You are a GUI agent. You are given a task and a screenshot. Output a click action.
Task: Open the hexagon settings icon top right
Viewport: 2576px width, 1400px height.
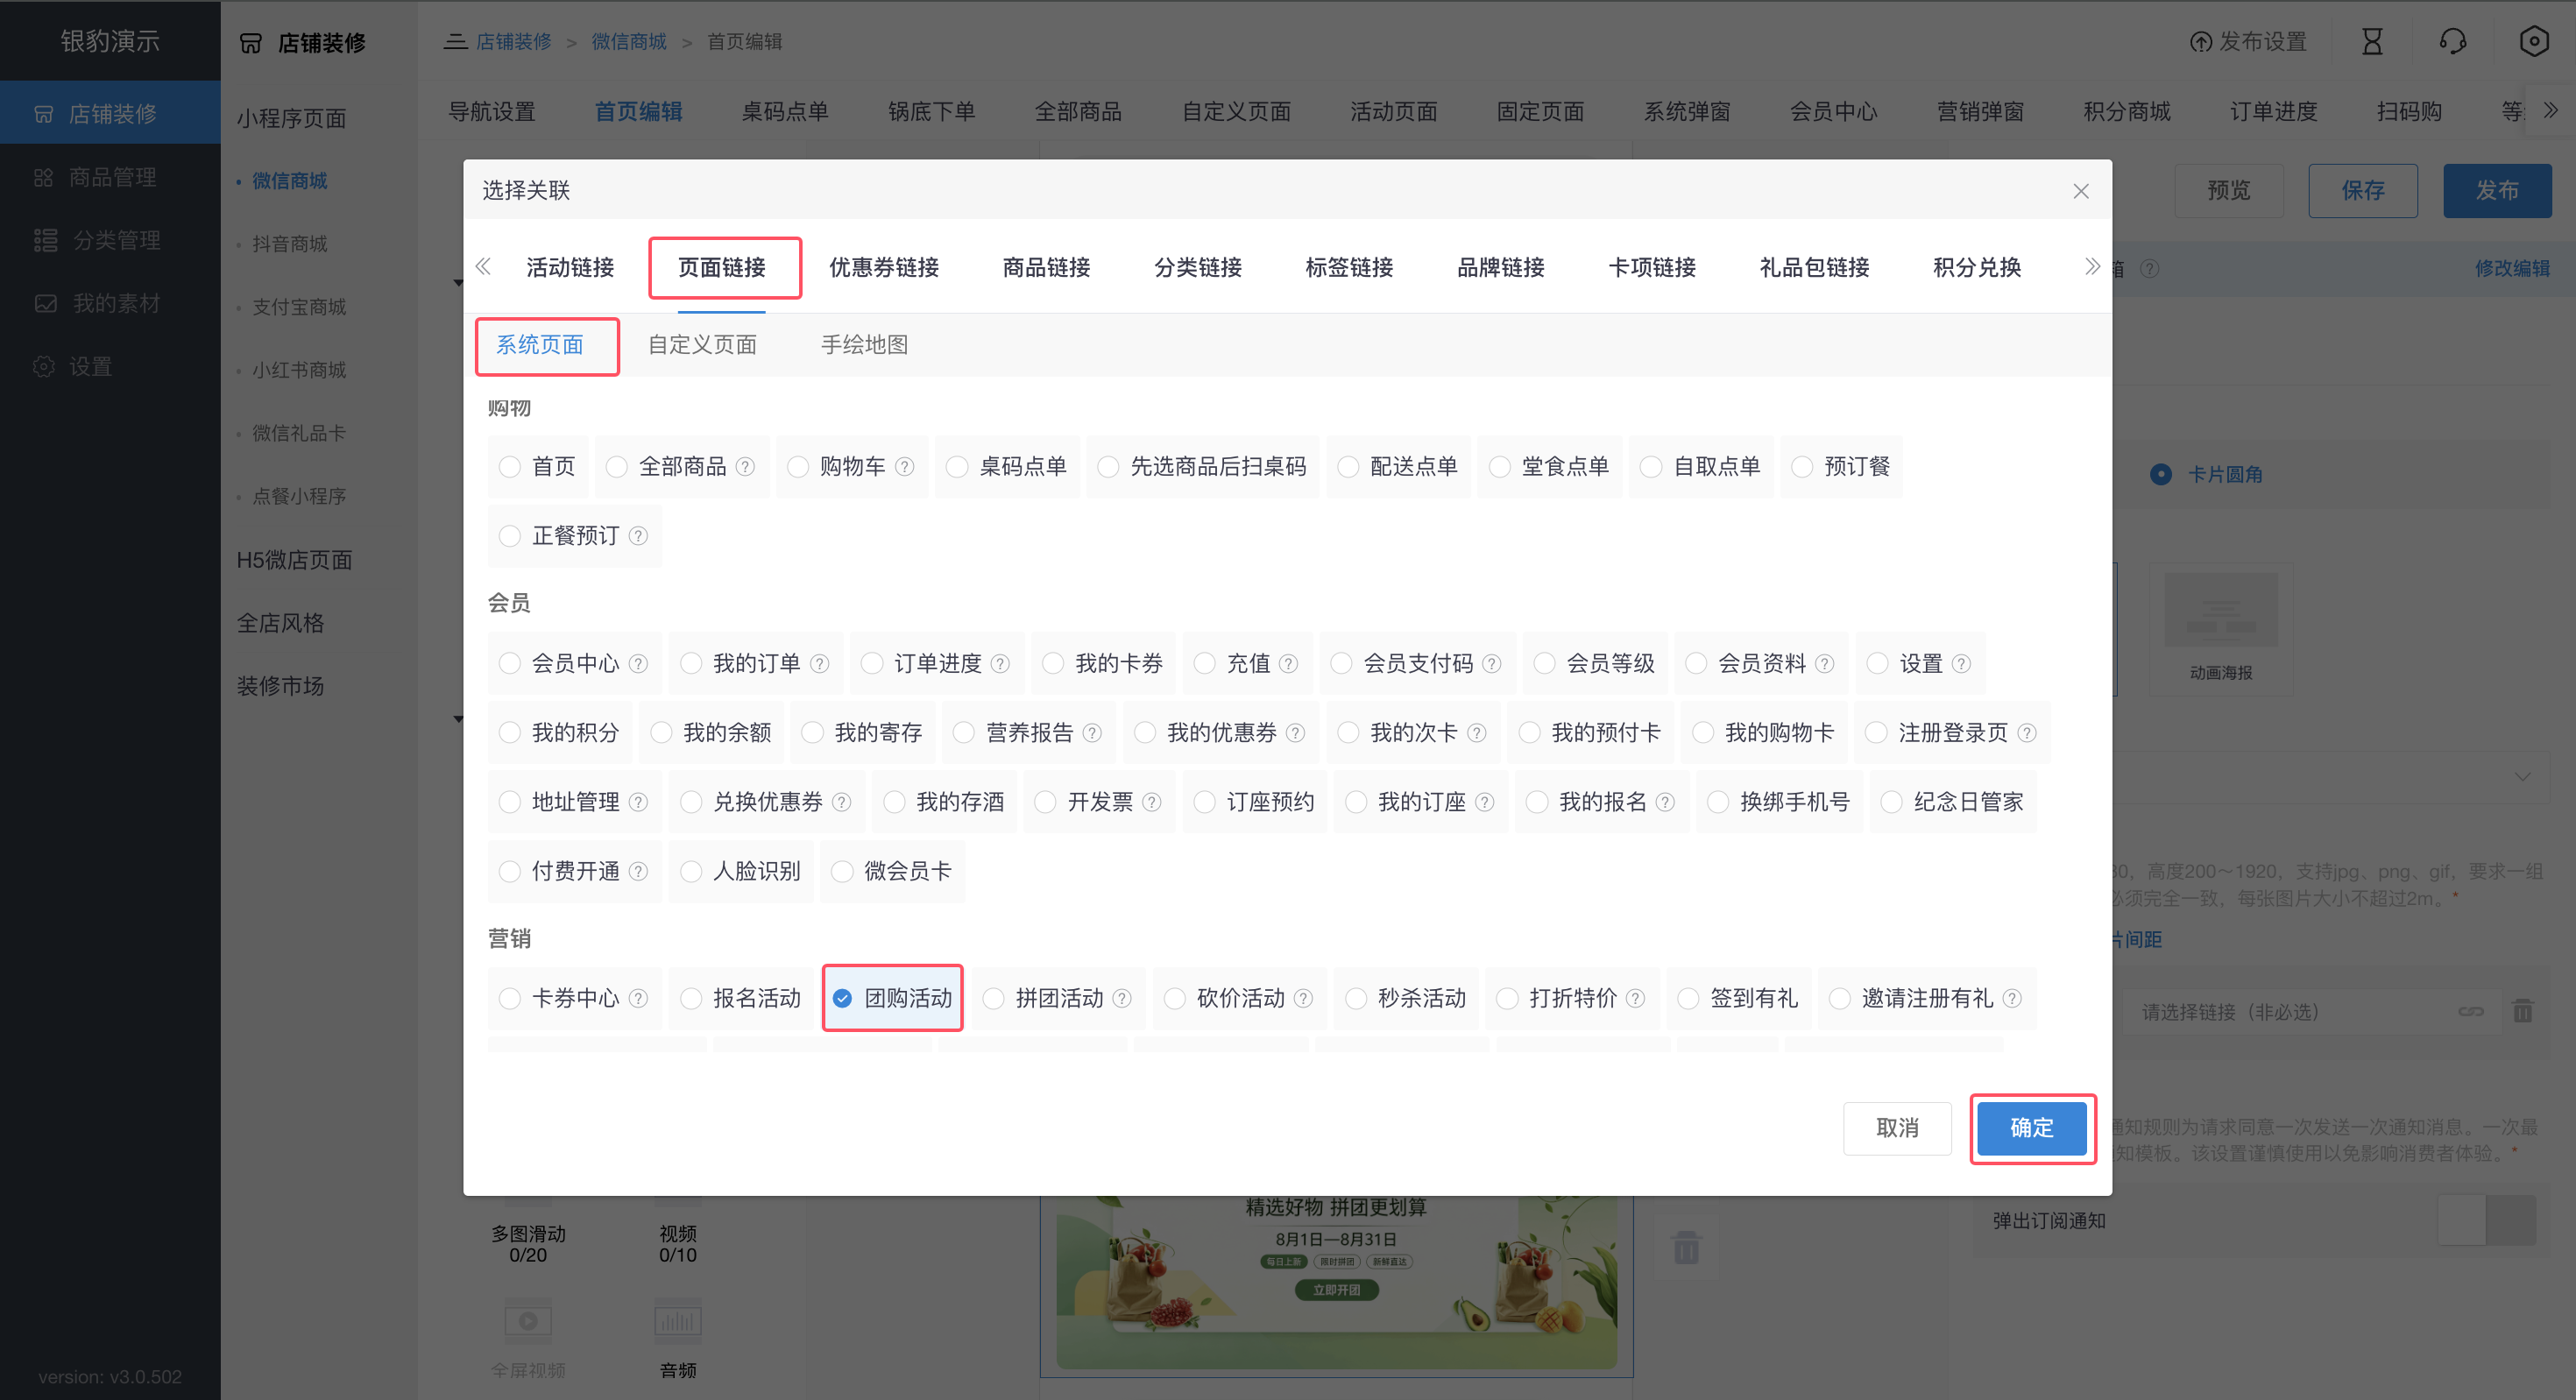[2534, 42]
